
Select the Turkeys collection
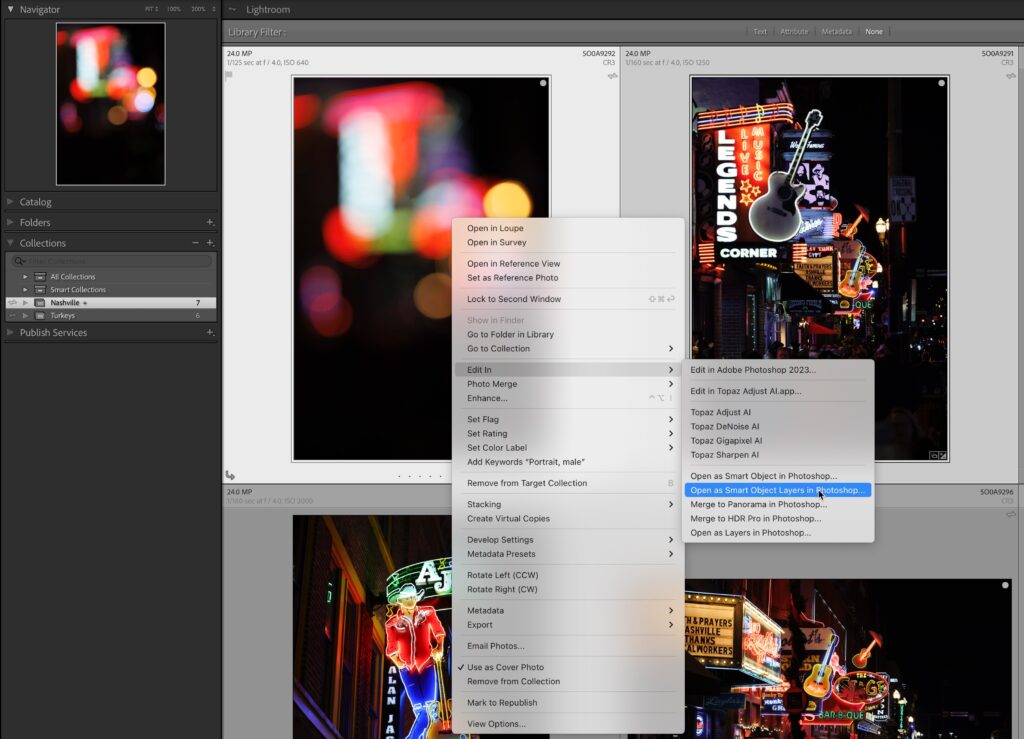point(110,316)
